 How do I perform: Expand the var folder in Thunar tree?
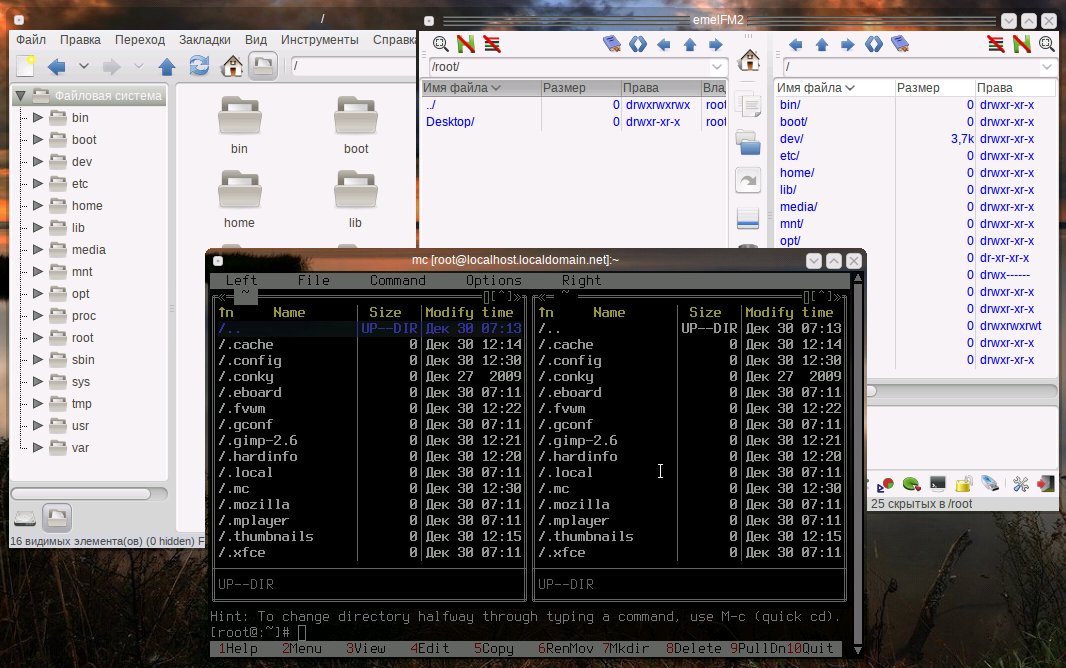(38, 447)
